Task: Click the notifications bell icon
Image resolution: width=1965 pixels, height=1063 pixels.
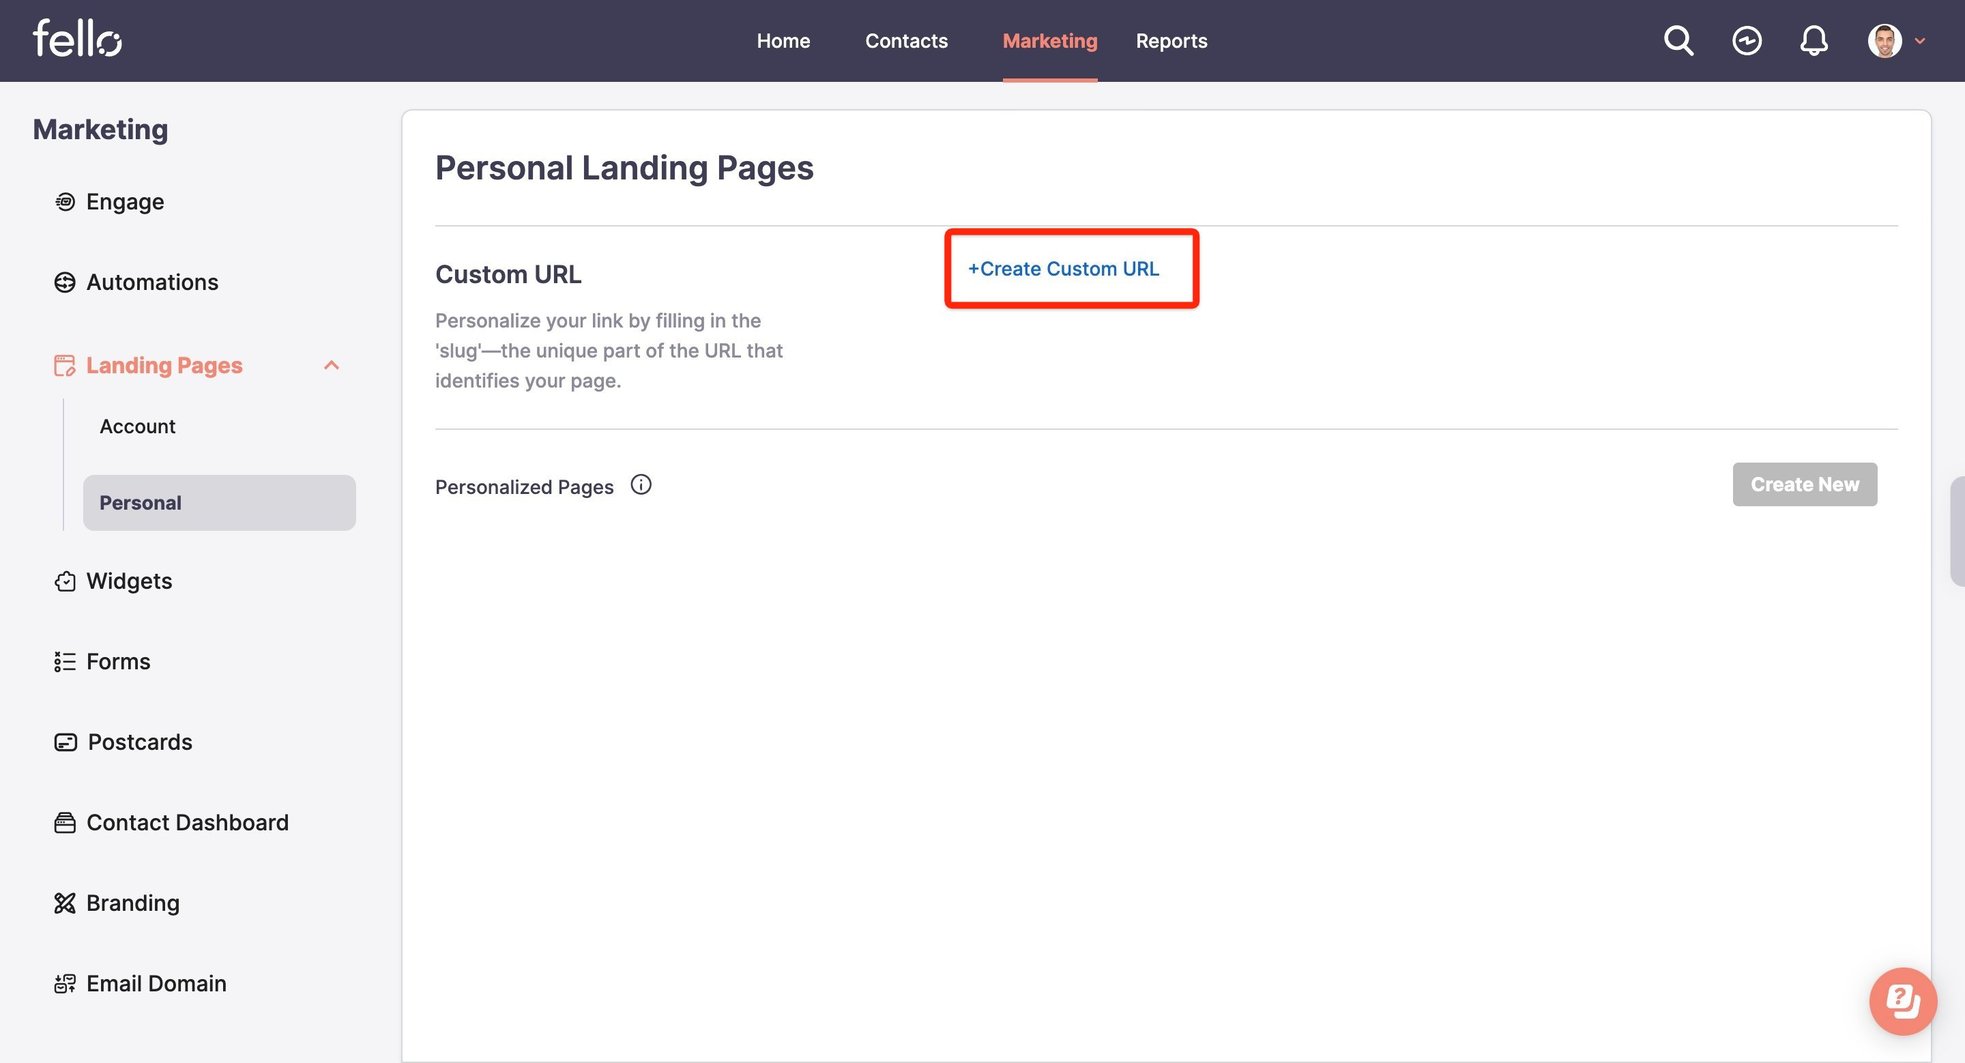Action: (1813, 40)
